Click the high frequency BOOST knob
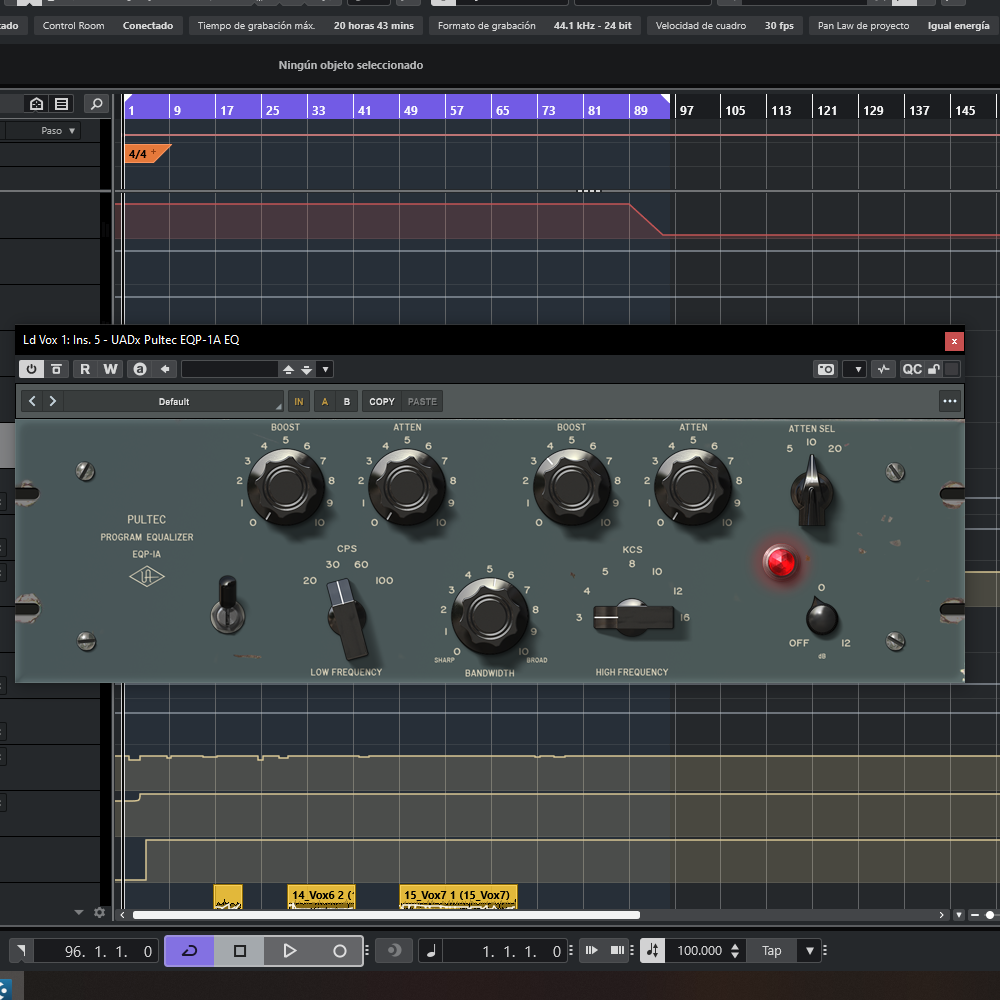Screen dimensions: 1000x1000 click(571, 487)
